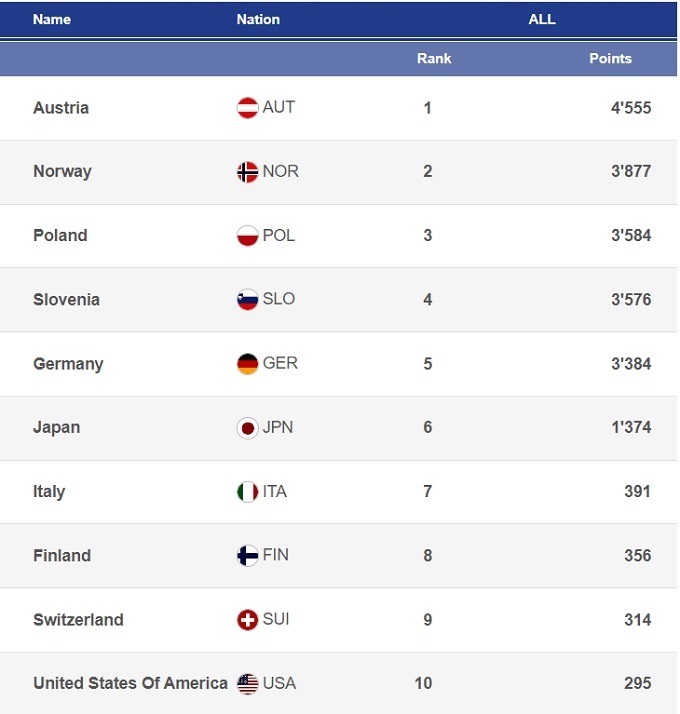
Task: Click the Japan flag icon
Action: click(x=247, y=428)
